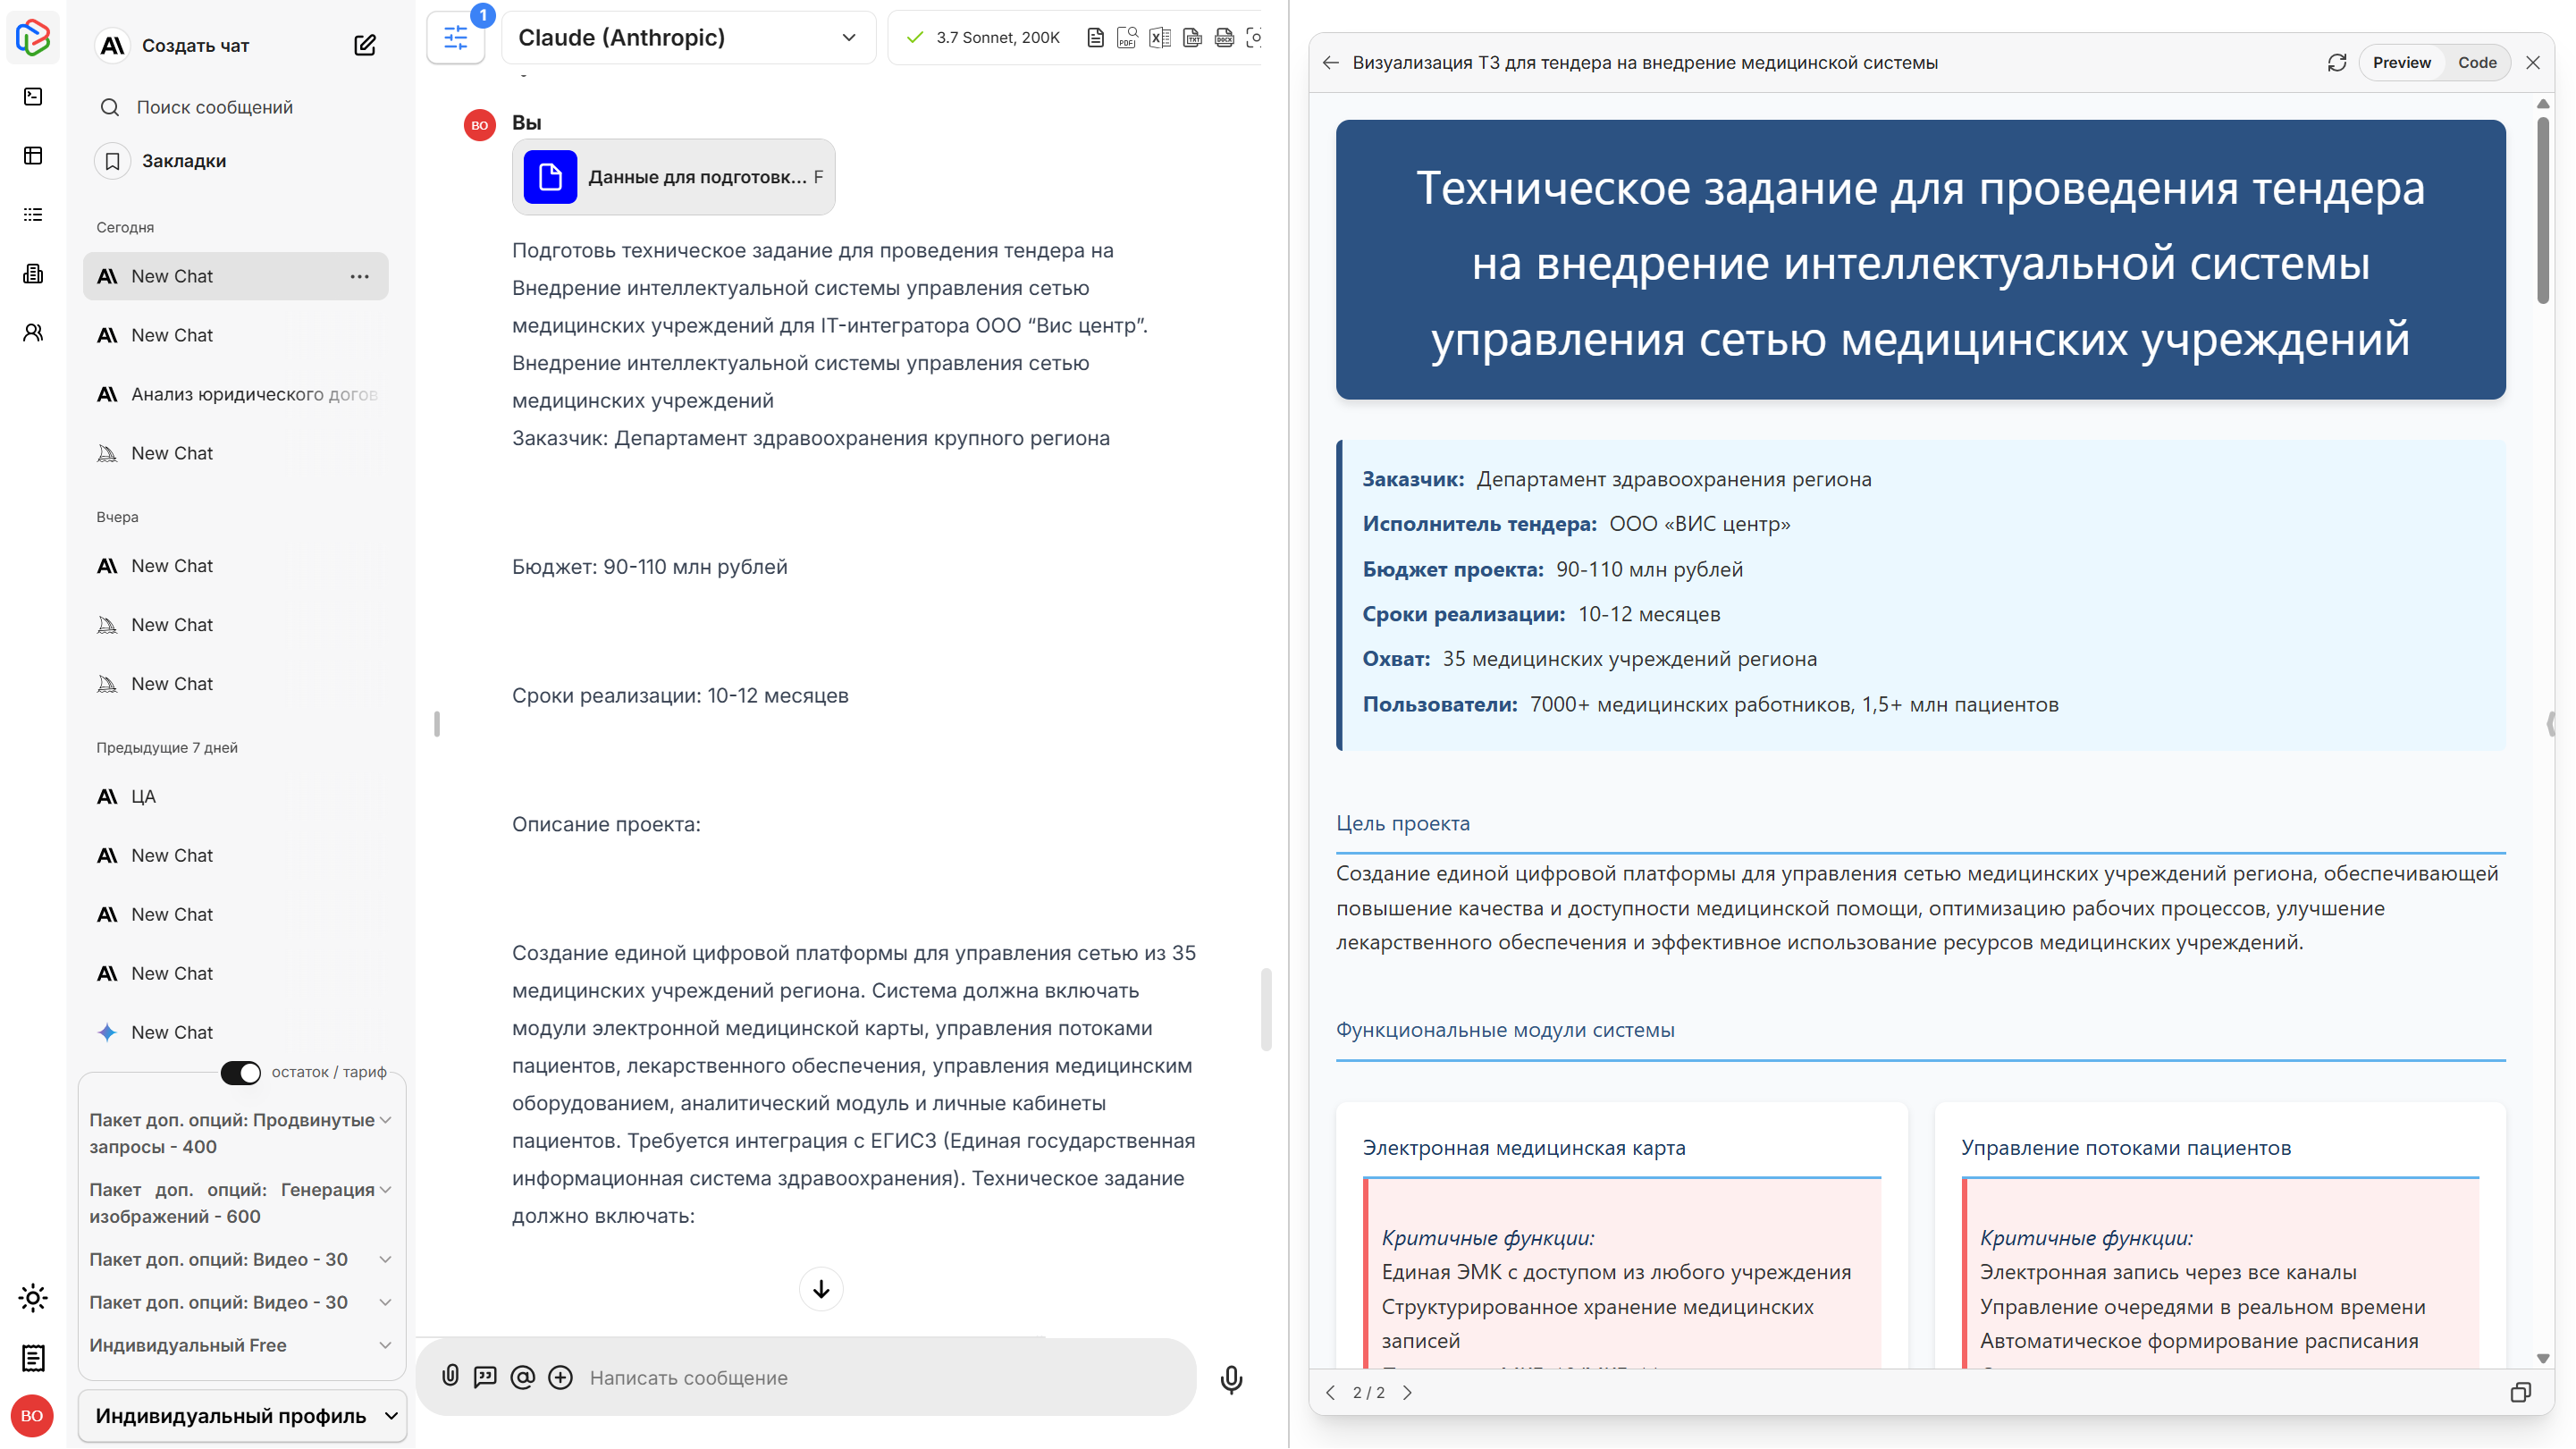The image size is (2576, 1449).
Task: Click the DOCX file icon in toolbar
Action: tap(1224, 38)
